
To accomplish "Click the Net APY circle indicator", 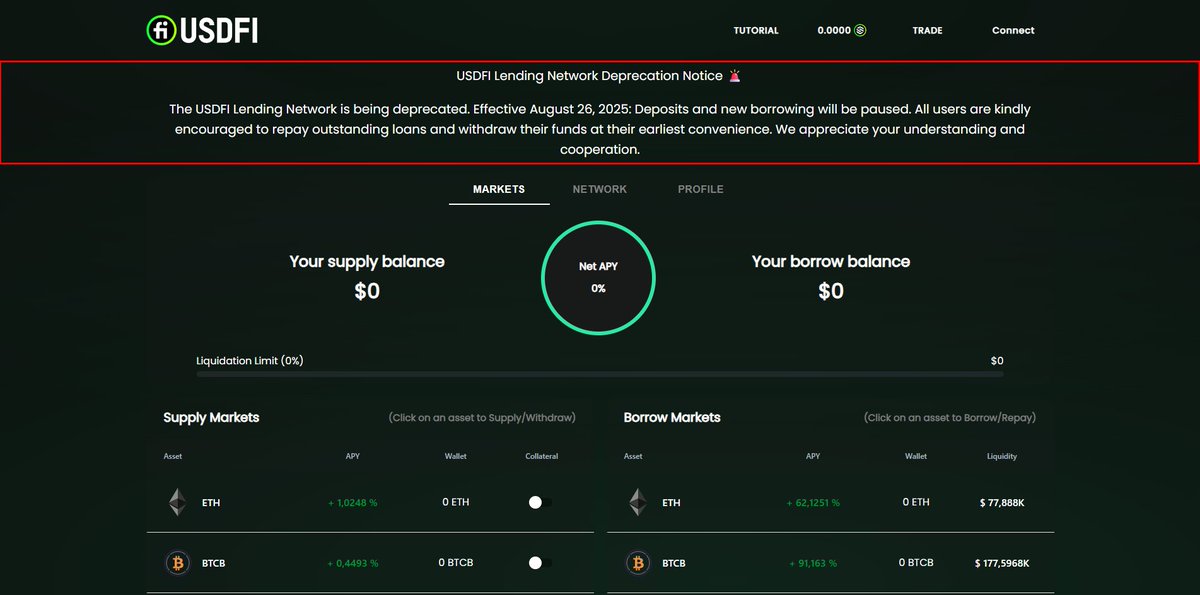I will 598,278.
